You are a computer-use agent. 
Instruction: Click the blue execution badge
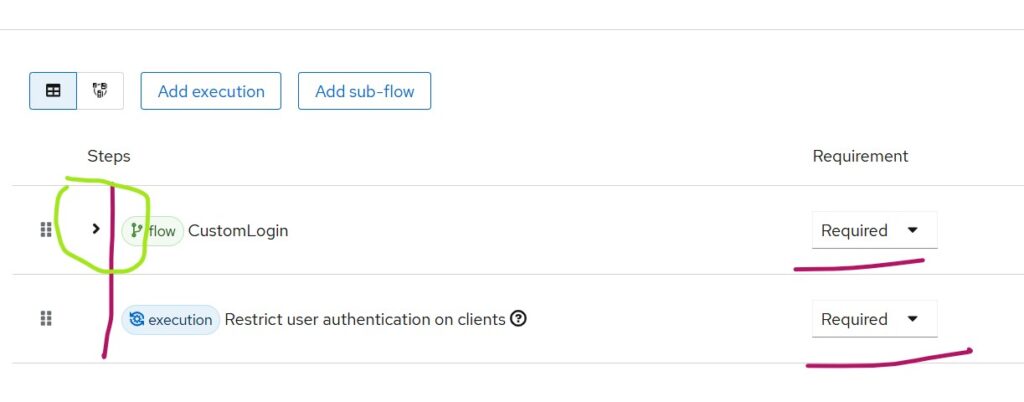[171, 320]
